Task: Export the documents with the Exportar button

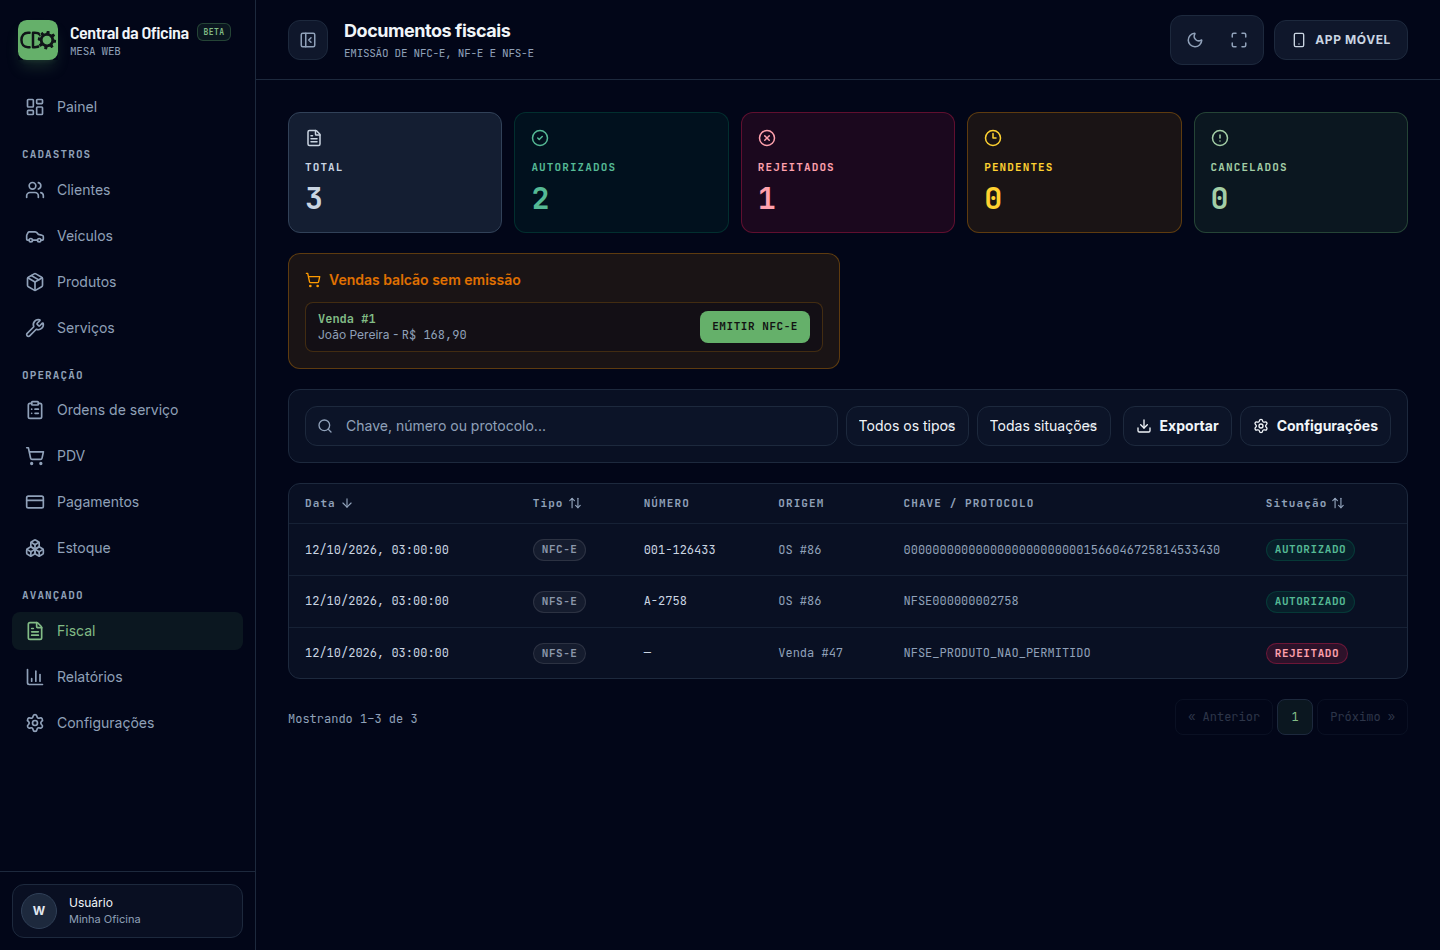Action: click(1177, 426)
